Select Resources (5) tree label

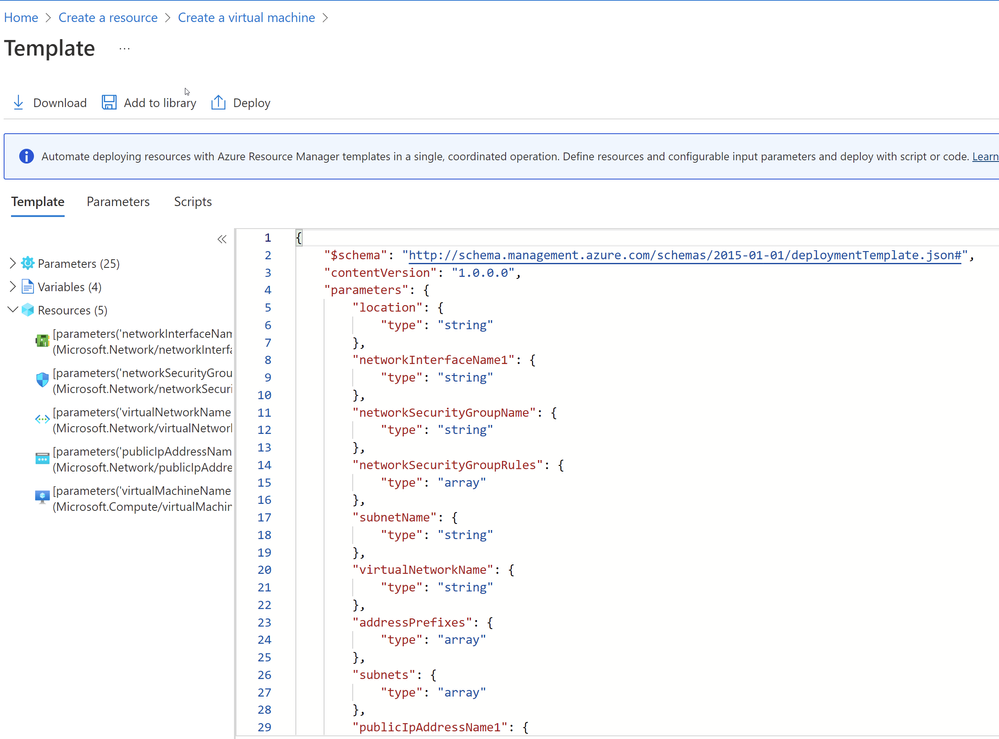[73, 310]
